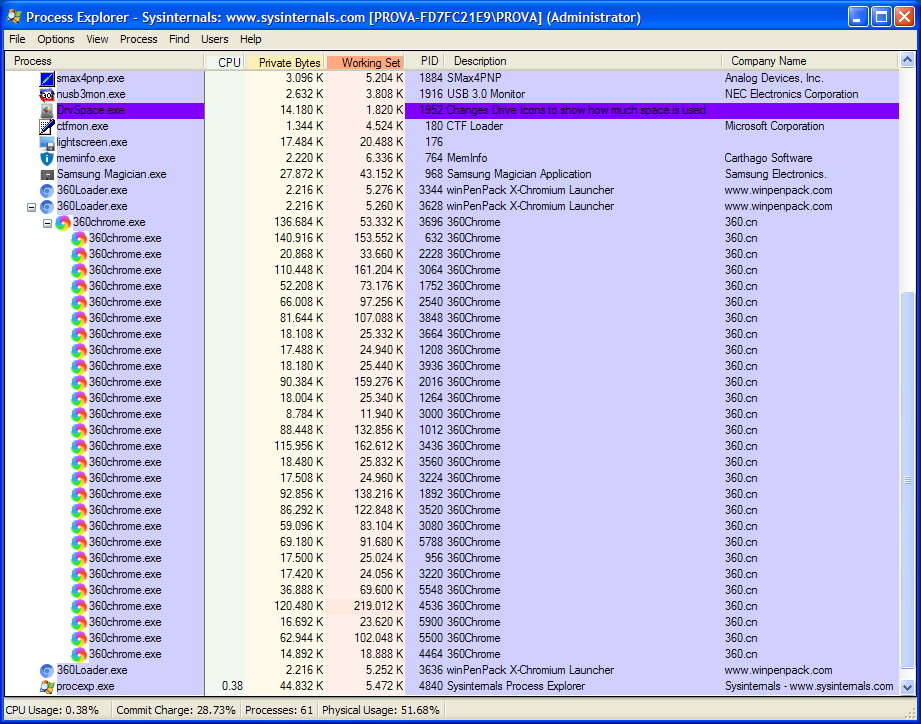
Task: Click the meminfo.exe shield icon
Action: tap(47, 159)
